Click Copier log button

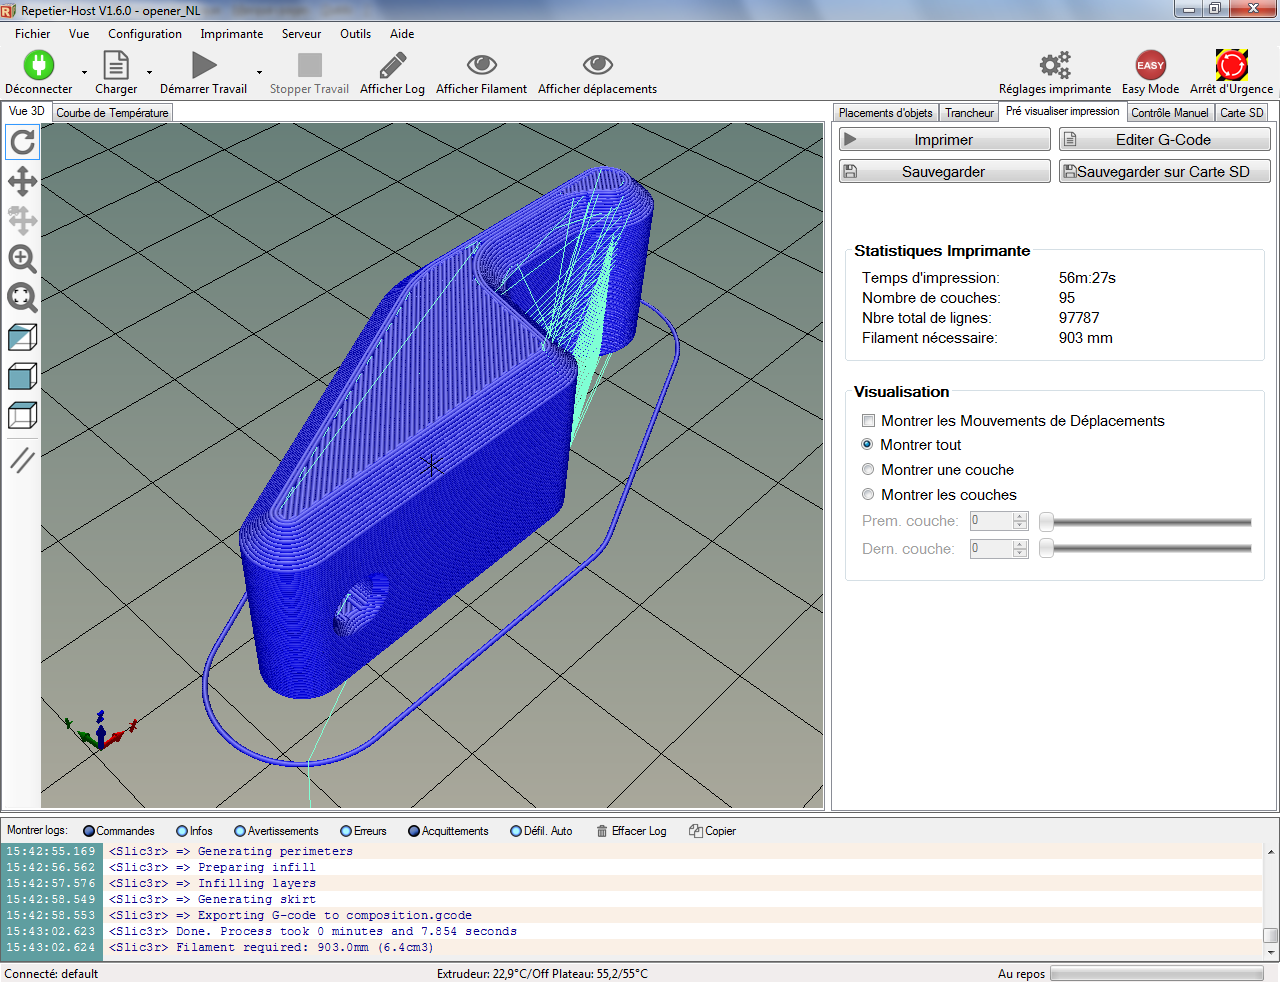[712, 831]
